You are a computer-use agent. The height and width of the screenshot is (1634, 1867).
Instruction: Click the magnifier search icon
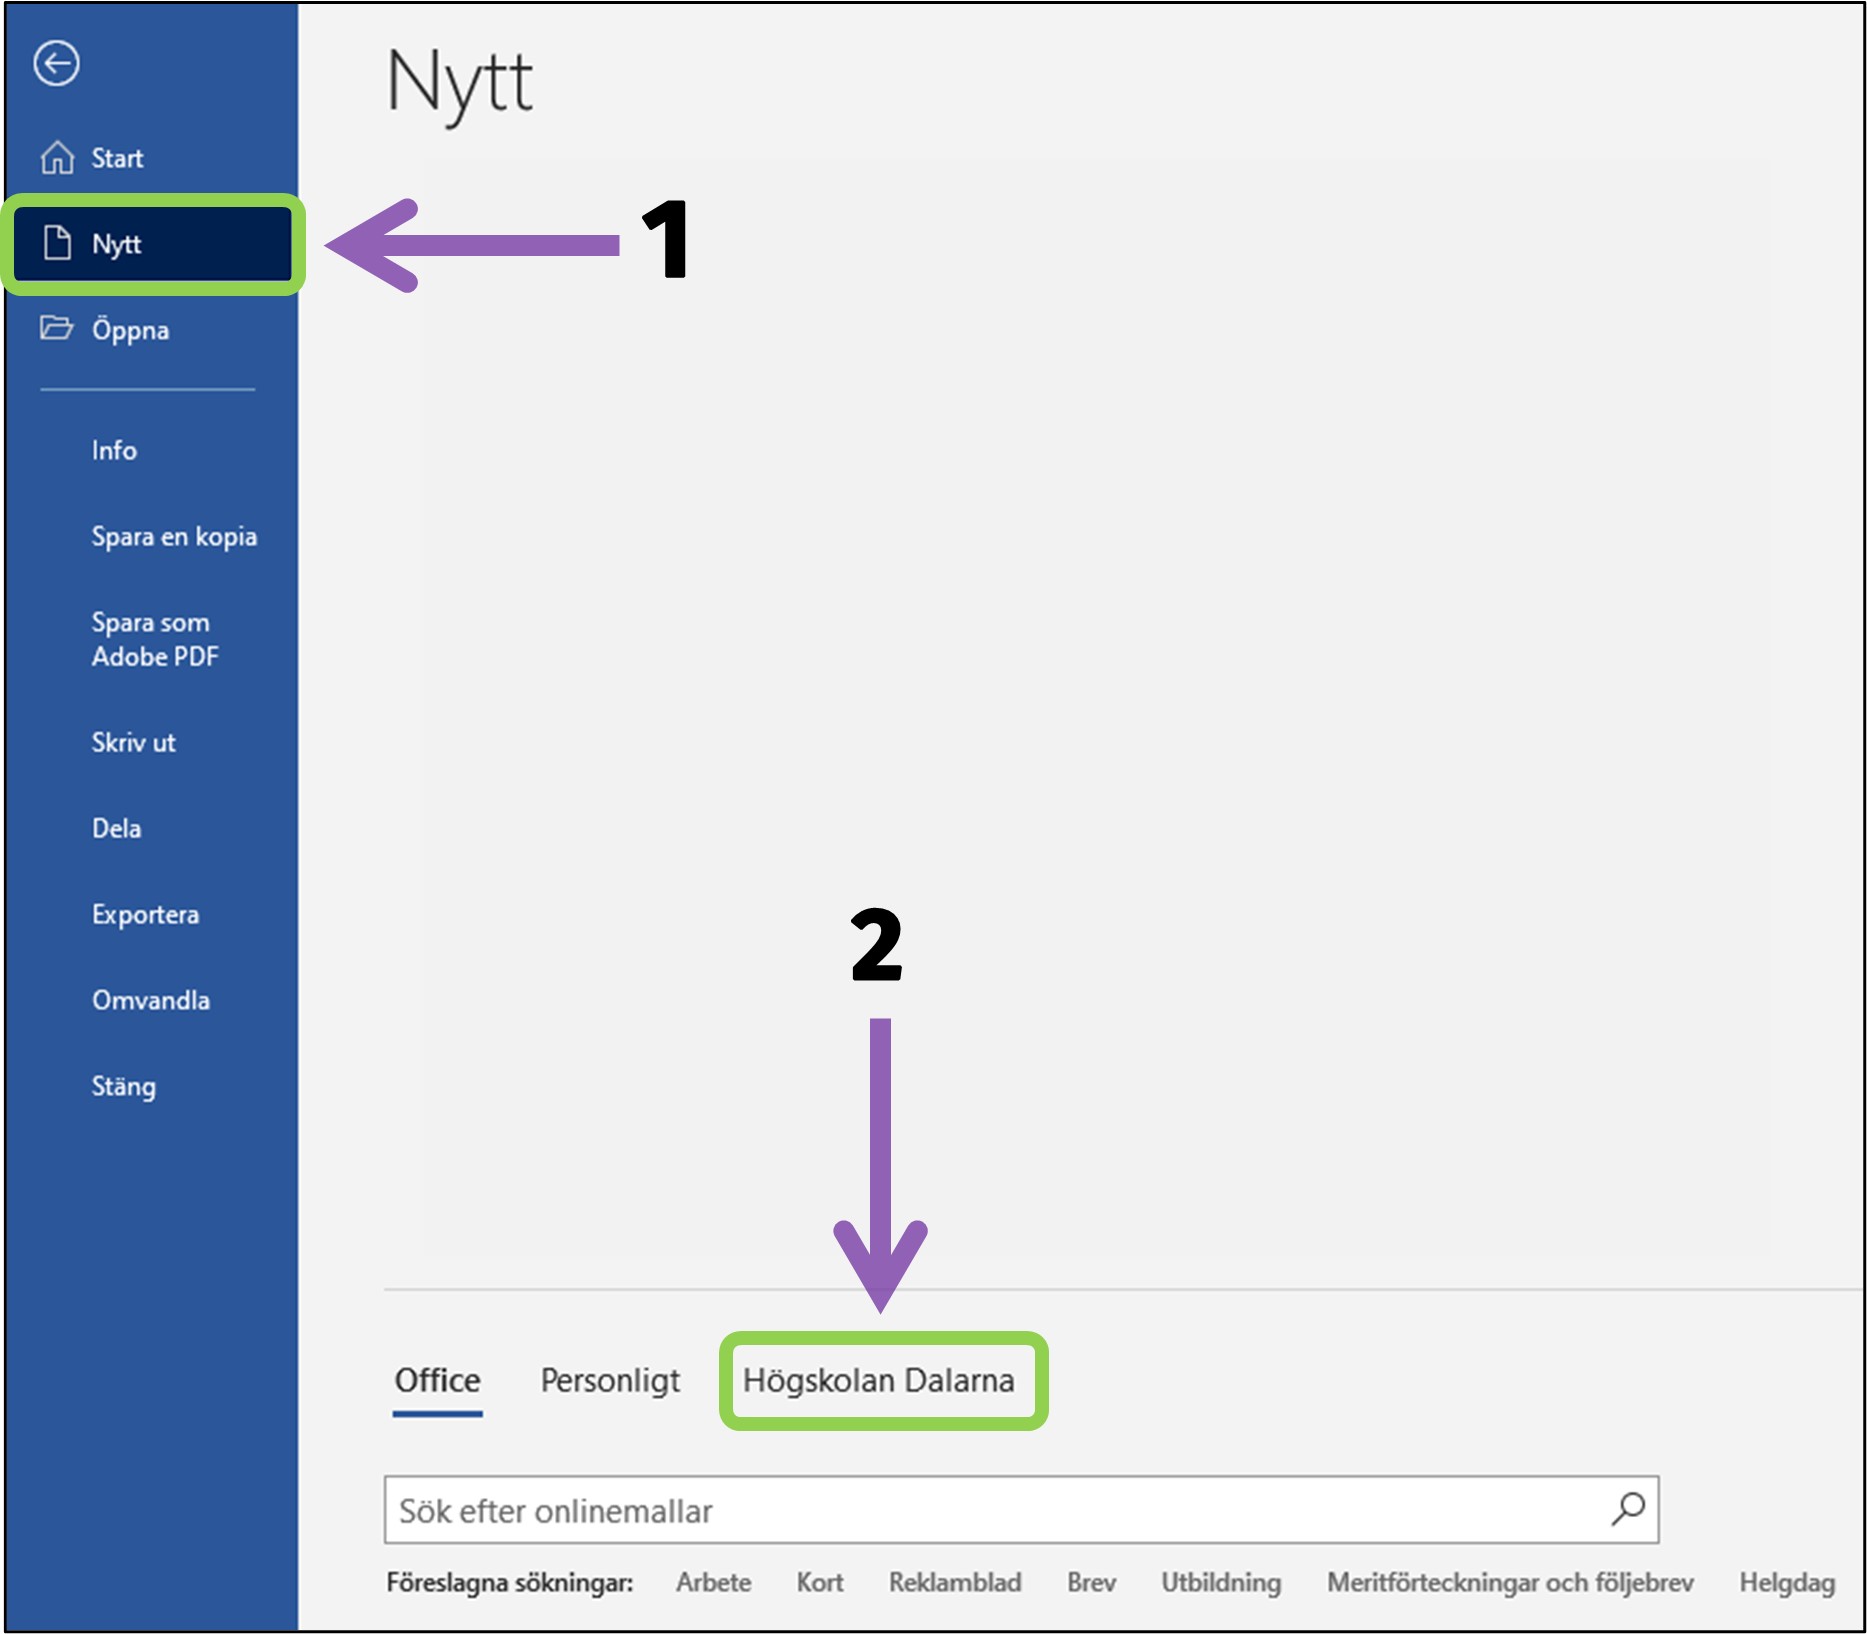pyautogui.click(x=1628, y=1509)
